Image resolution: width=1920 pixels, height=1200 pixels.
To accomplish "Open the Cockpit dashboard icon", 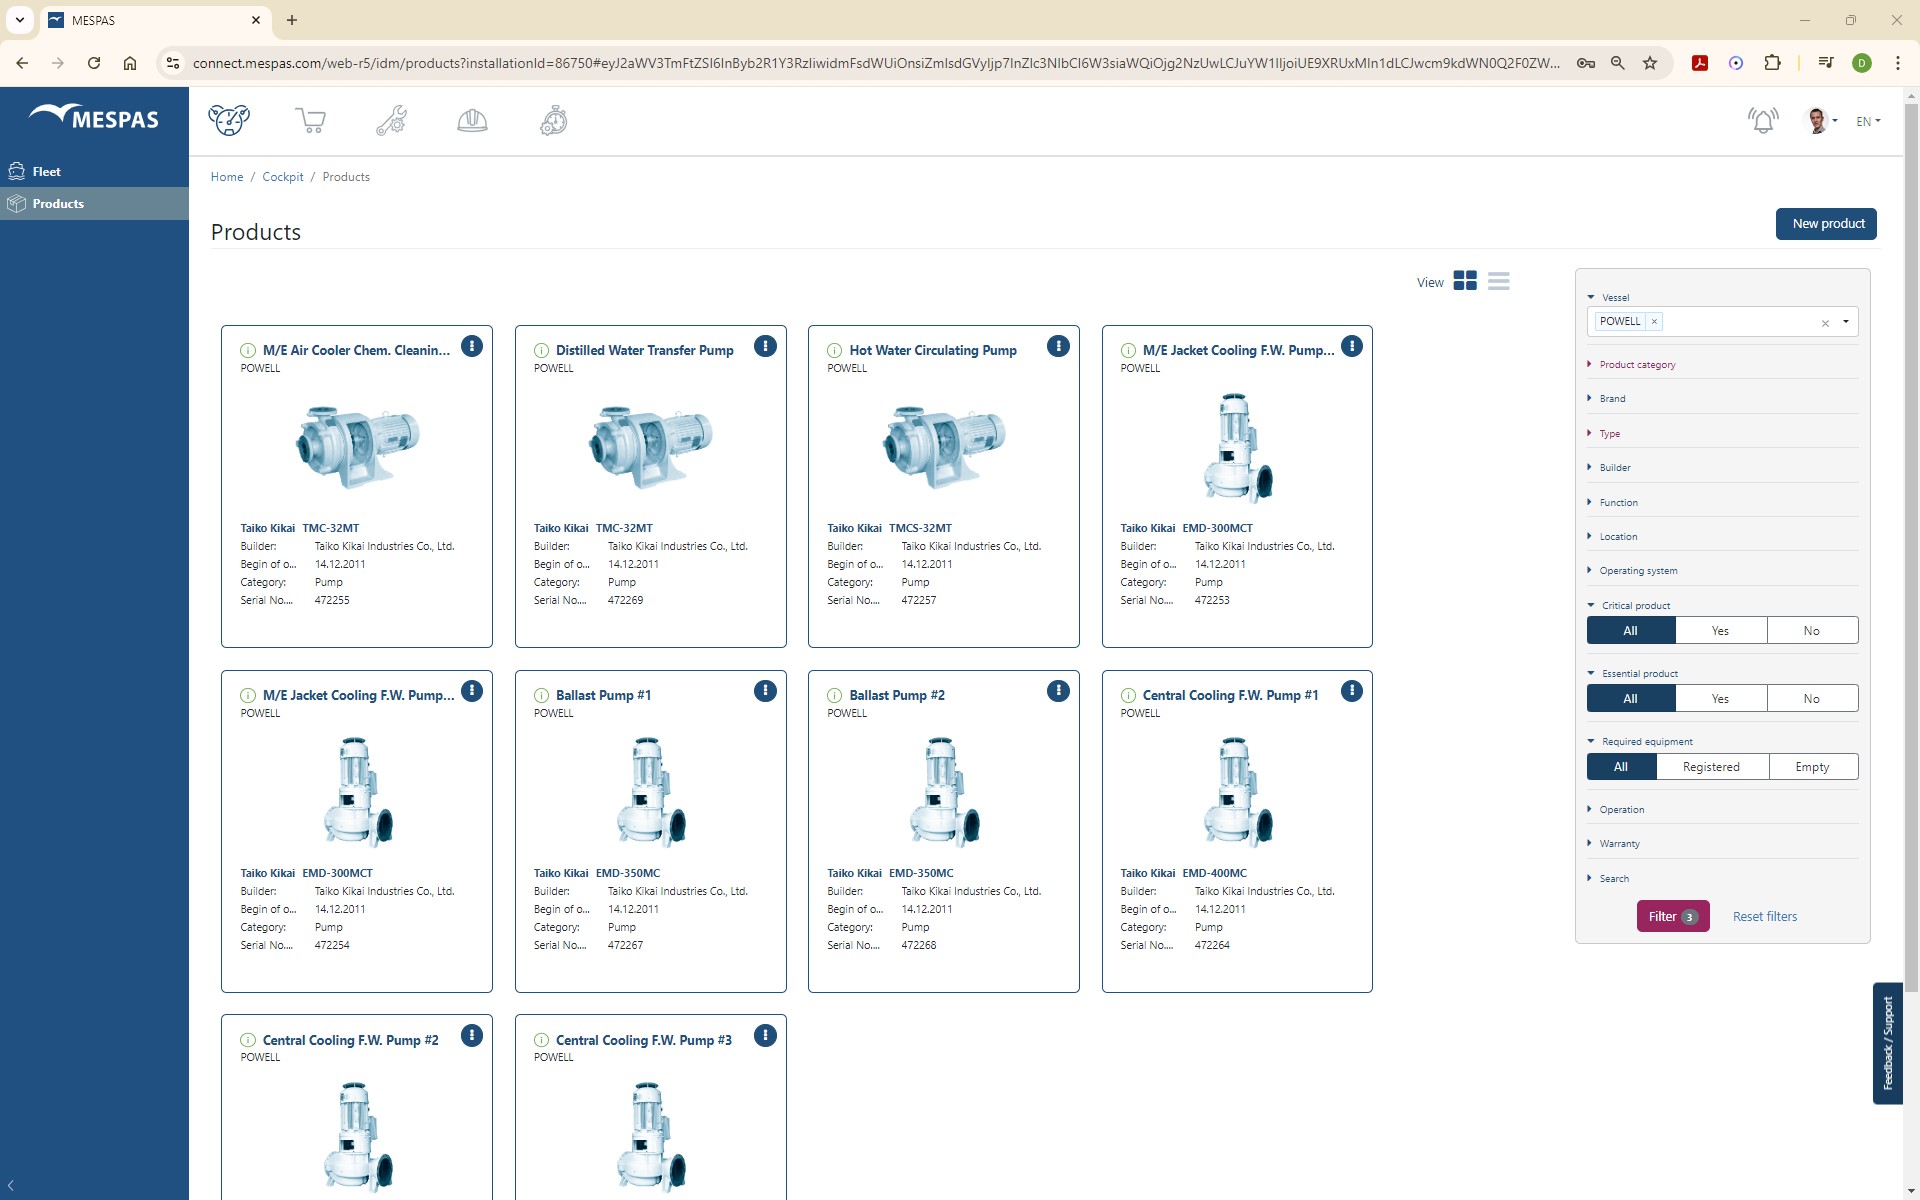I will [229, 120].
